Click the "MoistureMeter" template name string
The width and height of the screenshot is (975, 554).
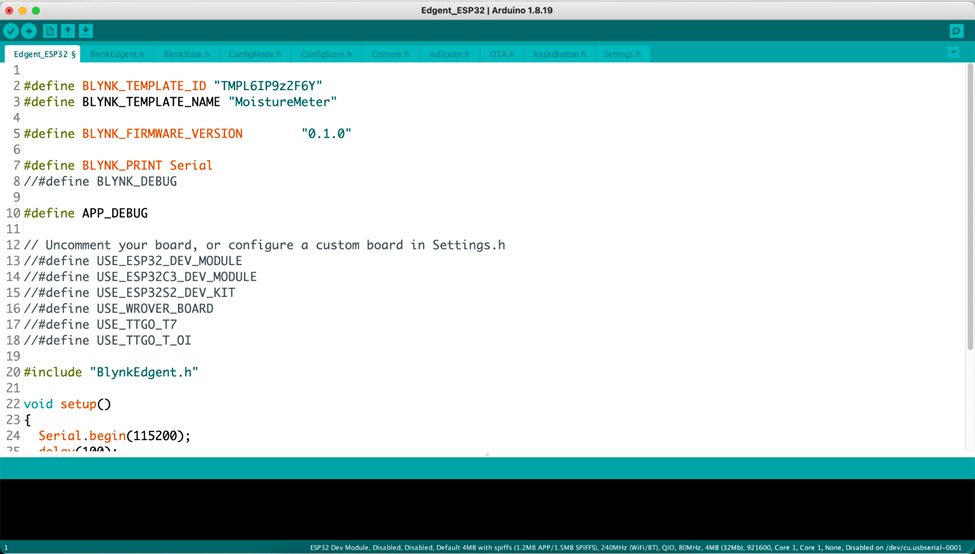tap(282, 102)
